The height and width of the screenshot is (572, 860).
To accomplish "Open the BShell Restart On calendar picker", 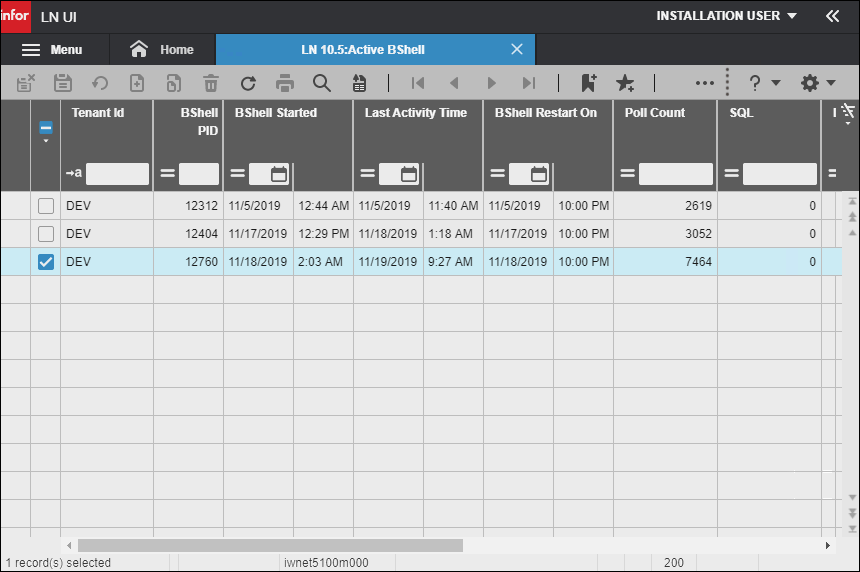I will click(x=539, y=174).
